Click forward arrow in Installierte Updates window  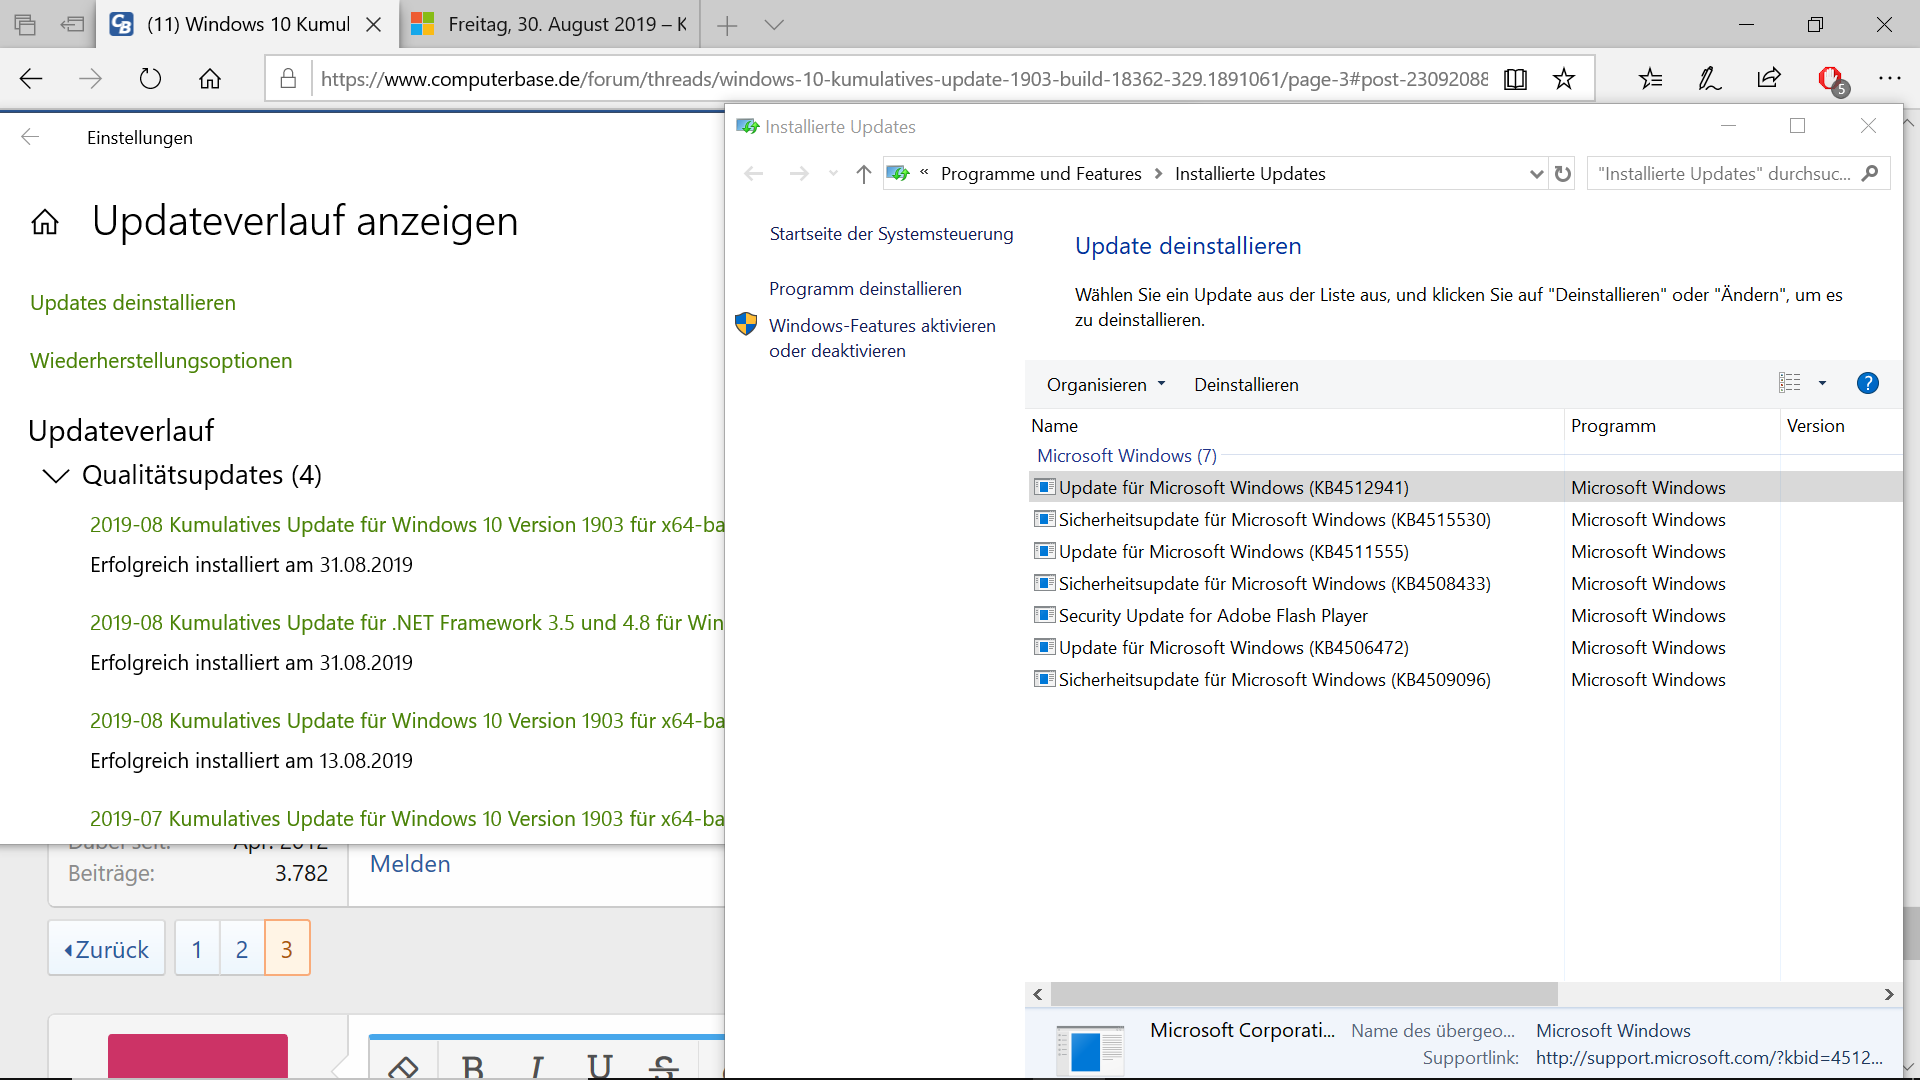[799, 174]
